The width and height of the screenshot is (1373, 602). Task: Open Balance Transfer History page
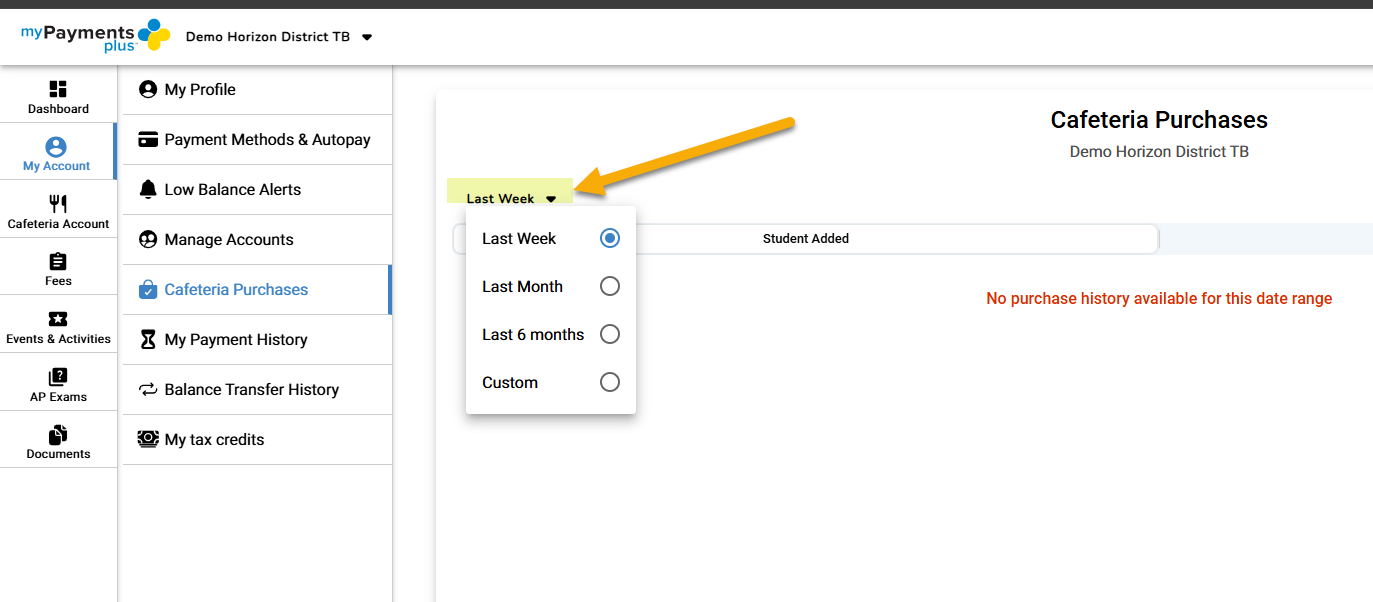tap(251, 390)
